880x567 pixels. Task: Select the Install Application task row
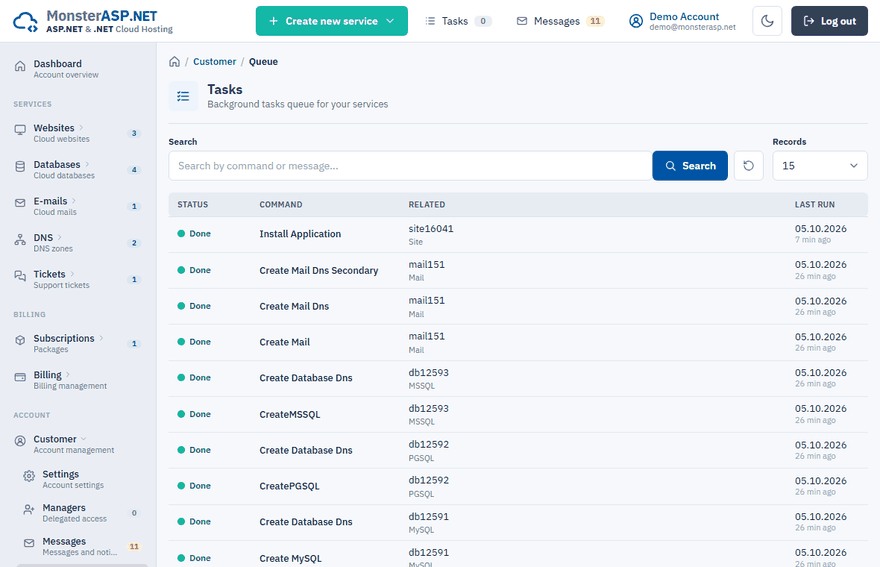coord(518,235)
